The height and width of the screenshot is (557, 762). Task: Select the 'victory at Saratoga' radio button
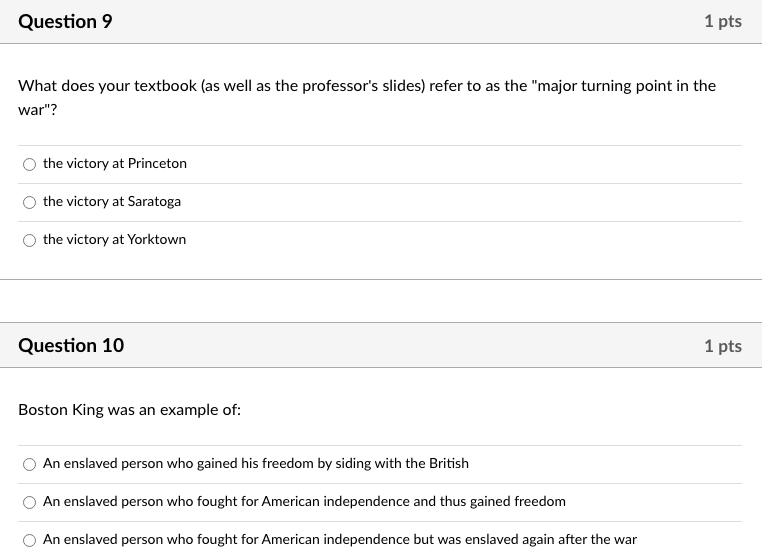pyautogui.click(x=30, y=202)
